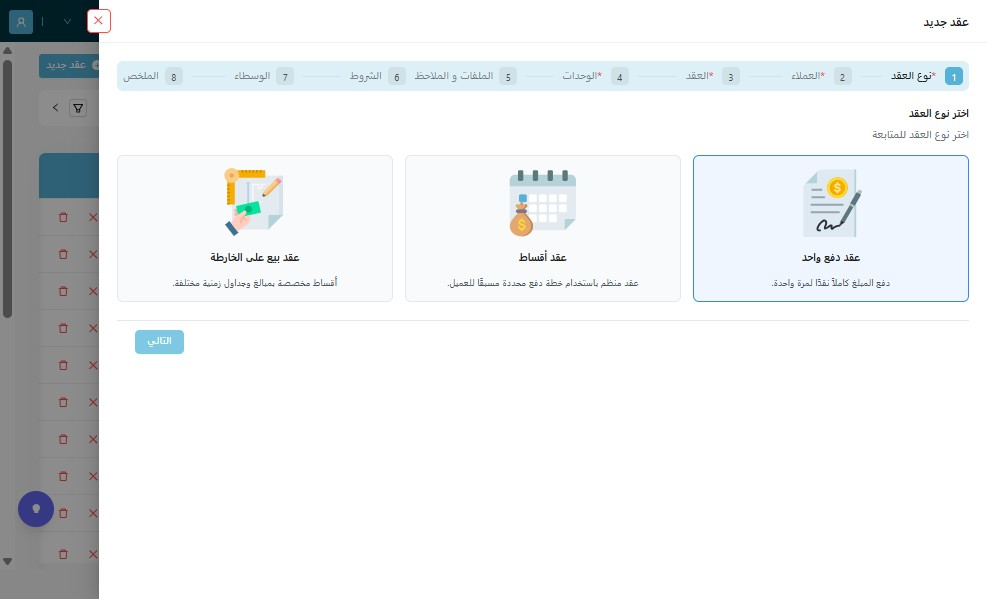
Task: Click the التالي next button
Action: 159,342
